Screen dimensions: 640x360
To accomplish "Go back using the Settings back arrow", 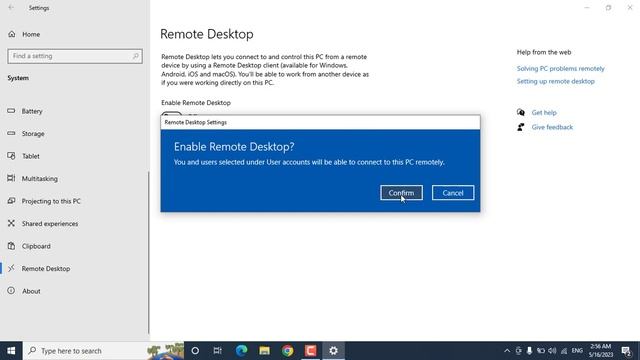I will pyautogui.click(x=11, y=8).
